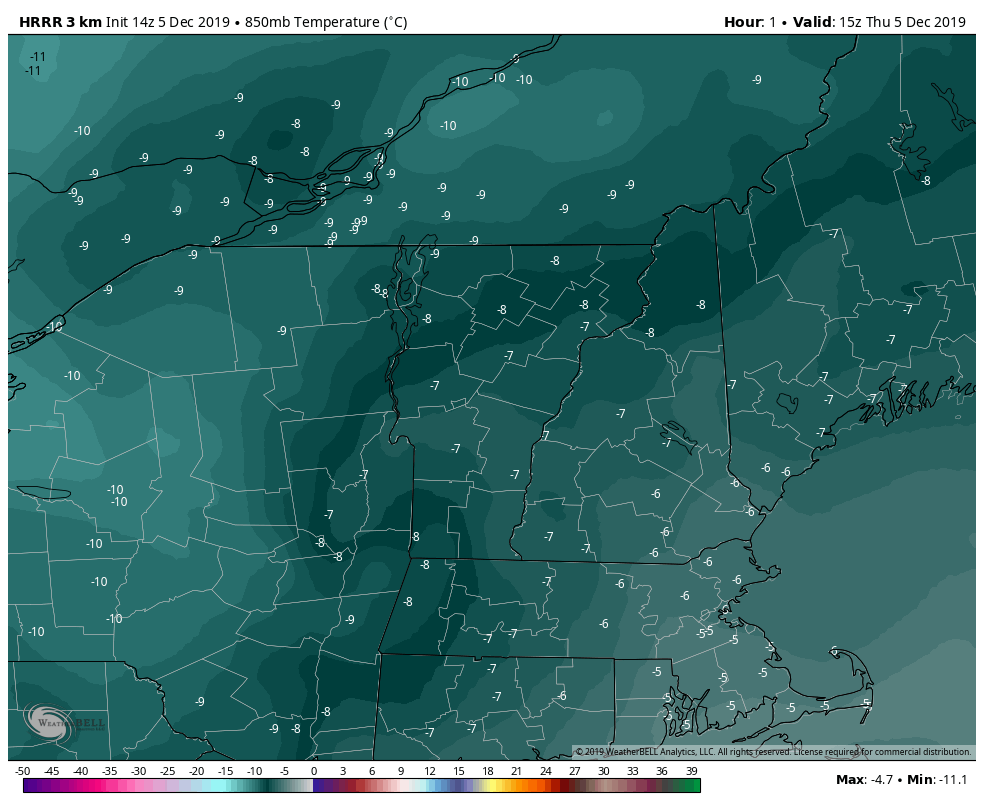Click the -8 value in far northeastern Maine
This screenshot has height=808, width=984.
coord(926,181)
